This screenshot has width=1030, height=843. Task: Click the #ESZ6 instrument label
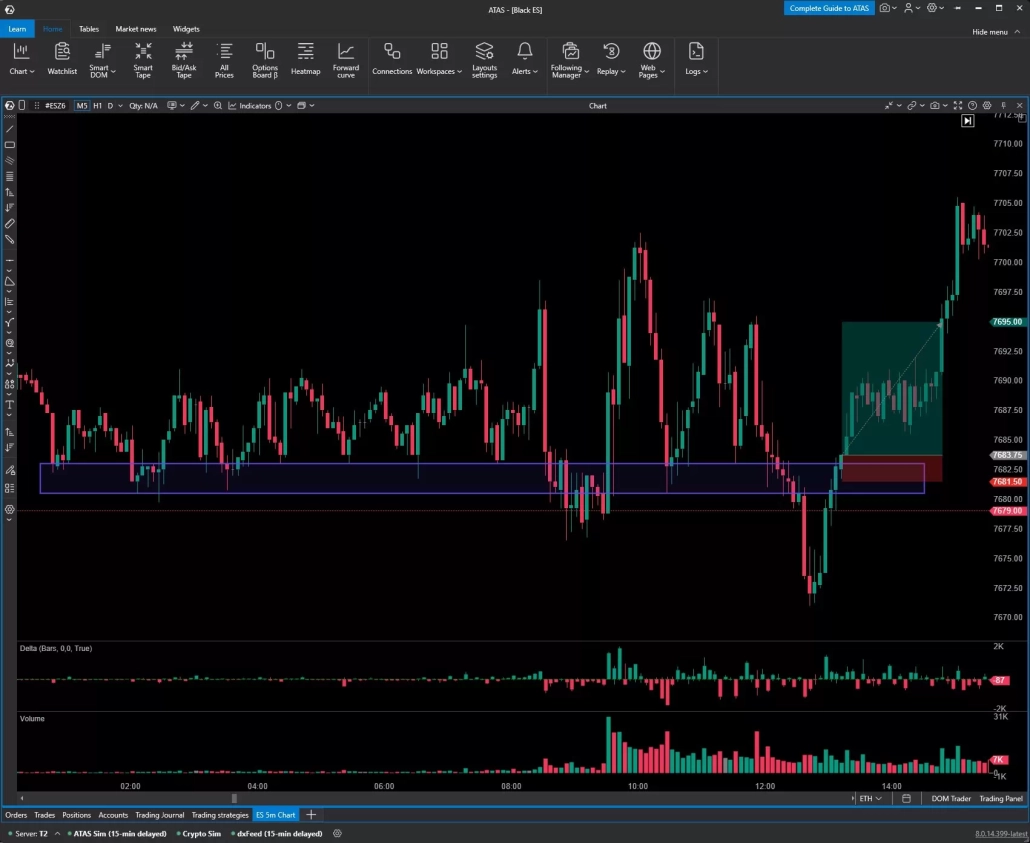(x=55, y=106)
